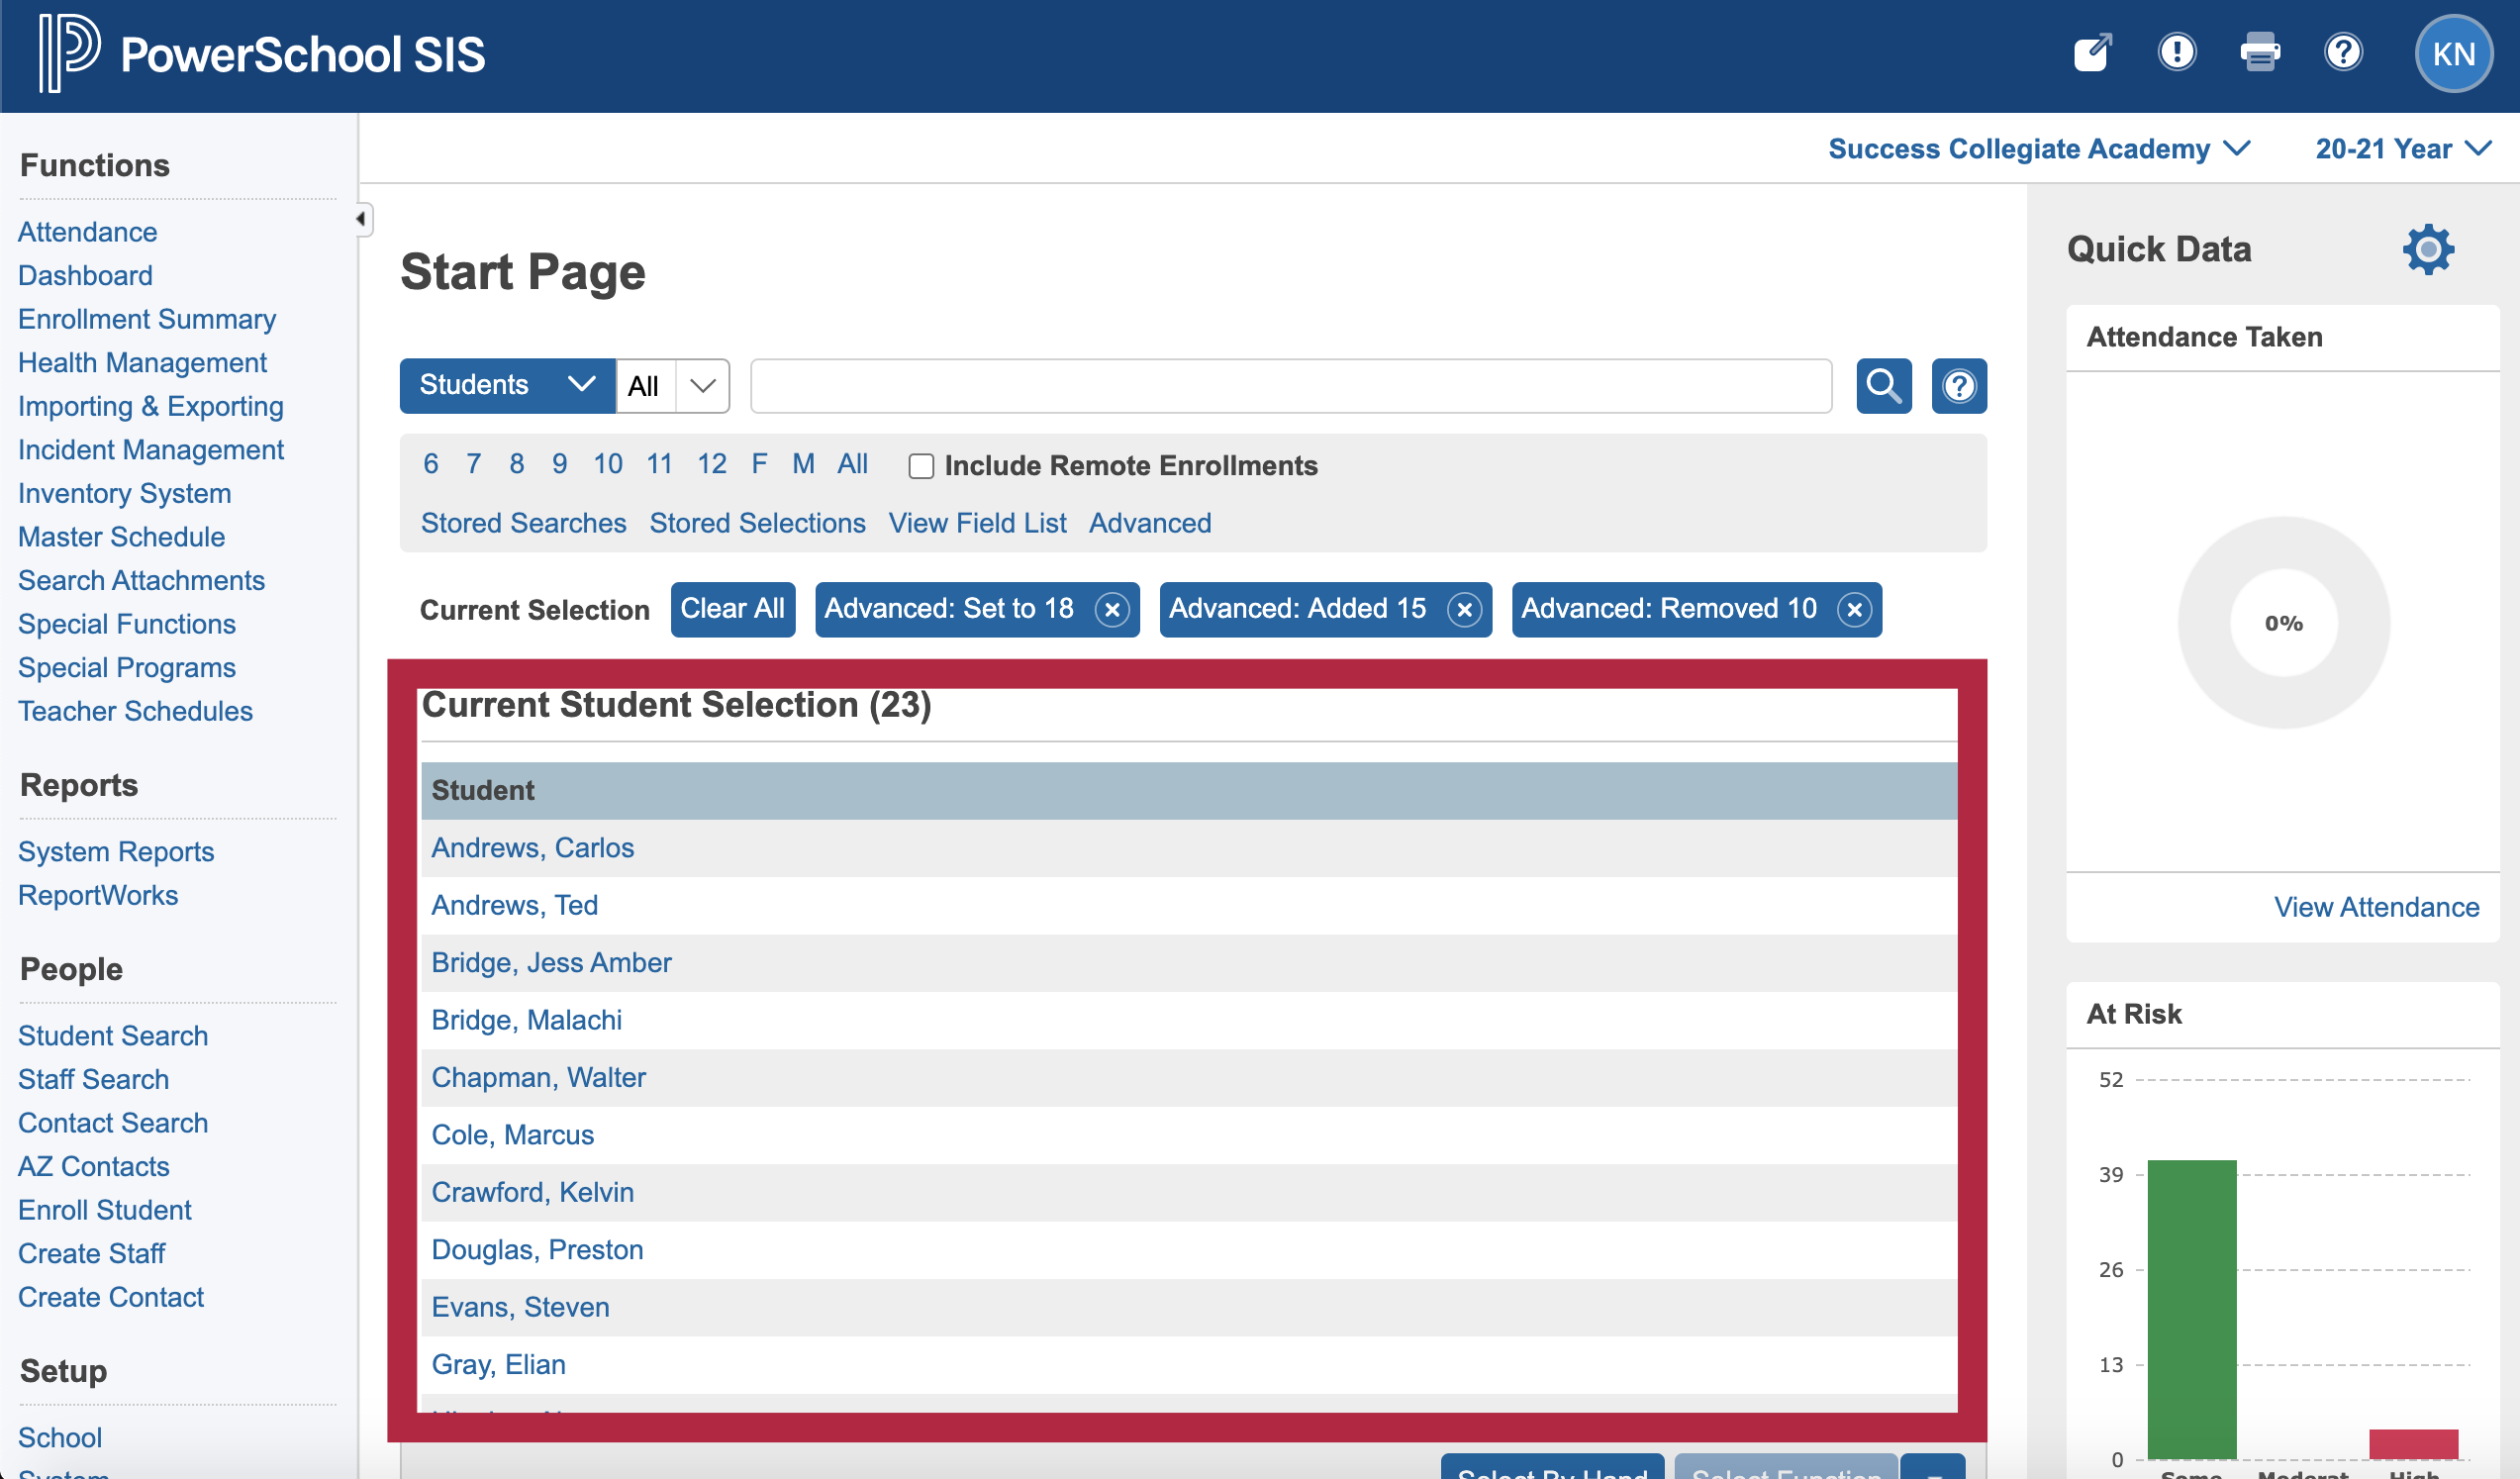The image size is (2520, 1479).
Task: Click the print icon in top toolbar
Action: click(x=2262, y=52)
